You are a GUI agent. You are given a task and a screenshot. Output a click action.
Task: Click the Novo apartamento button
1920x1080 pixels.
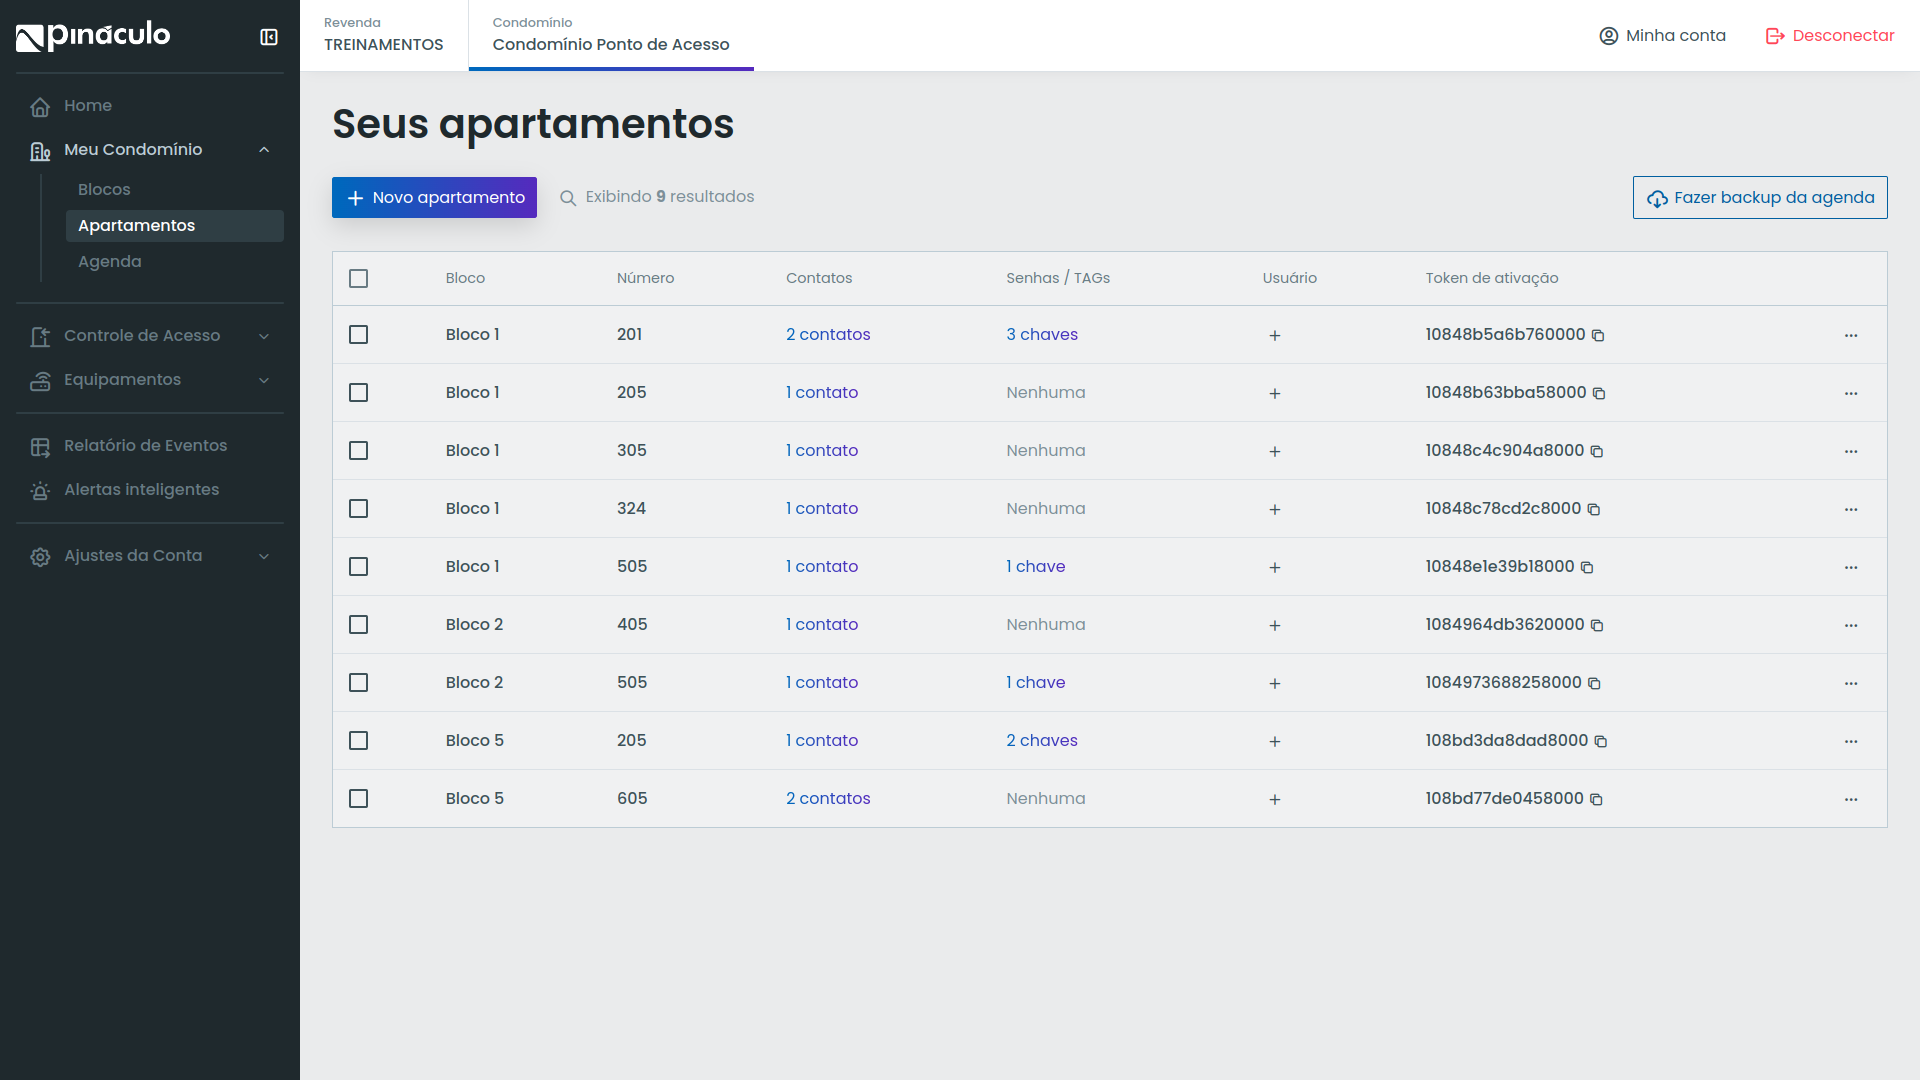434,197
